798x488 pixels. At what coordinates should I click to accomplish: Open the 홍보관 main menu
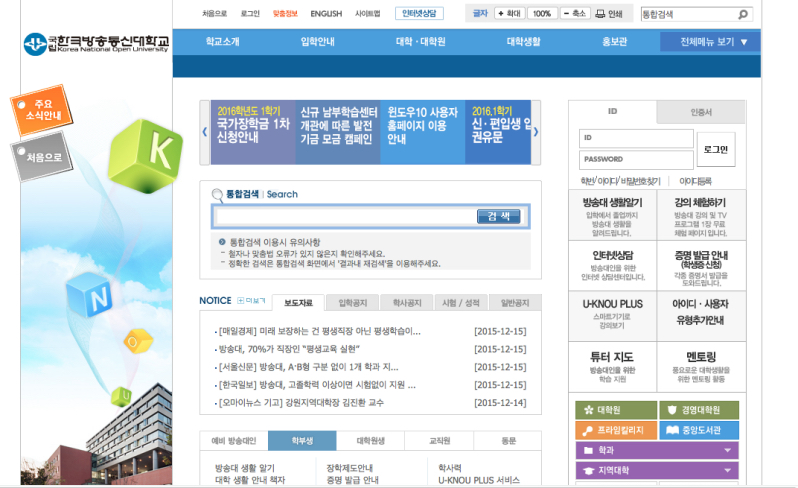[x=614, y=42]
